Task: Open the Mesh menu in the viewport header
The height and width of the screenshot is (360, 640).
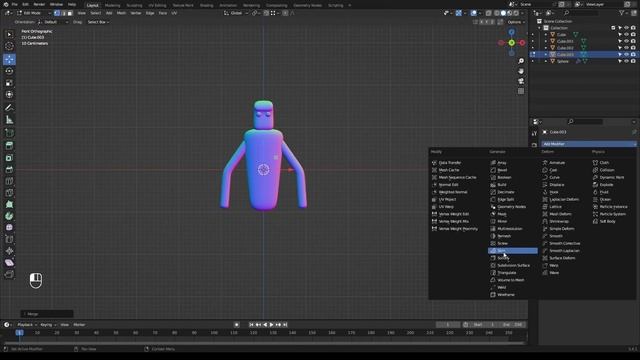Action: [x=122, y=13]
